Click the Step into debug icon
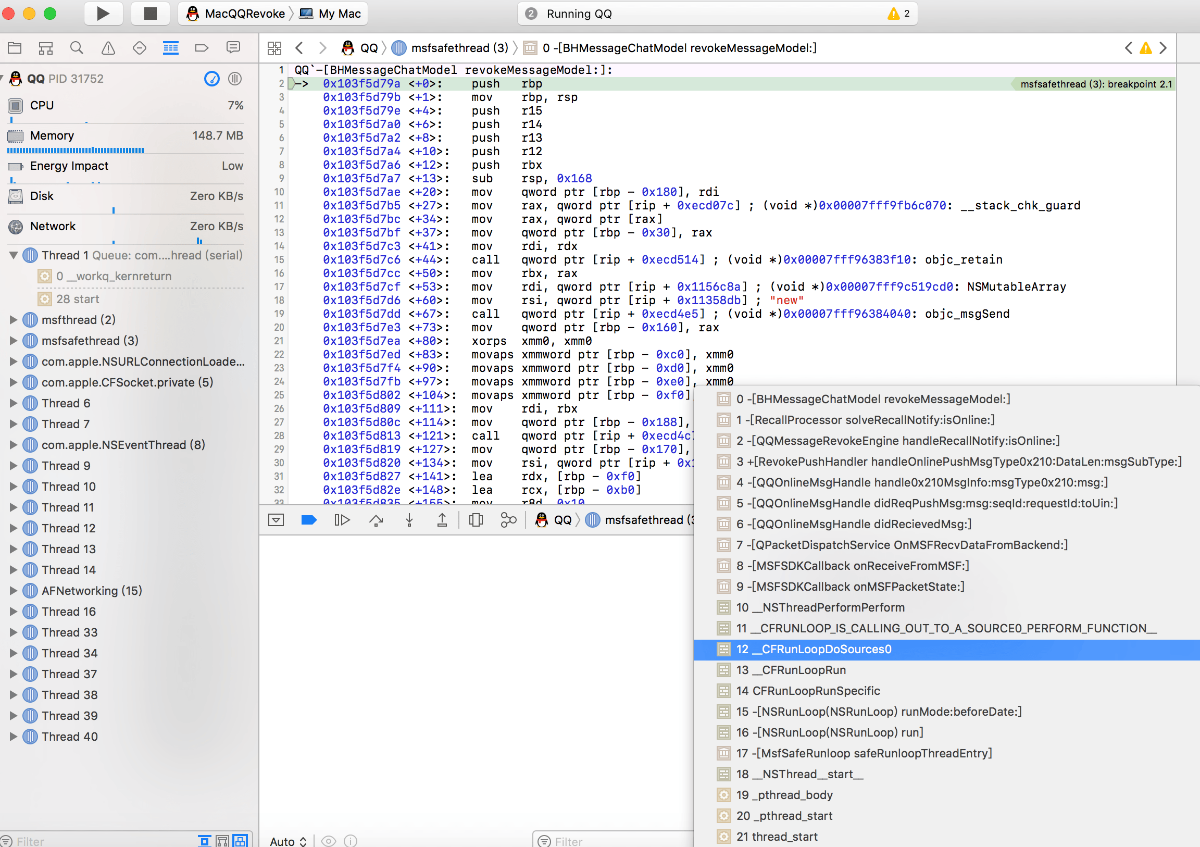Image resolution: width=1200 pixels, height=847 pixels. [409, 520]
